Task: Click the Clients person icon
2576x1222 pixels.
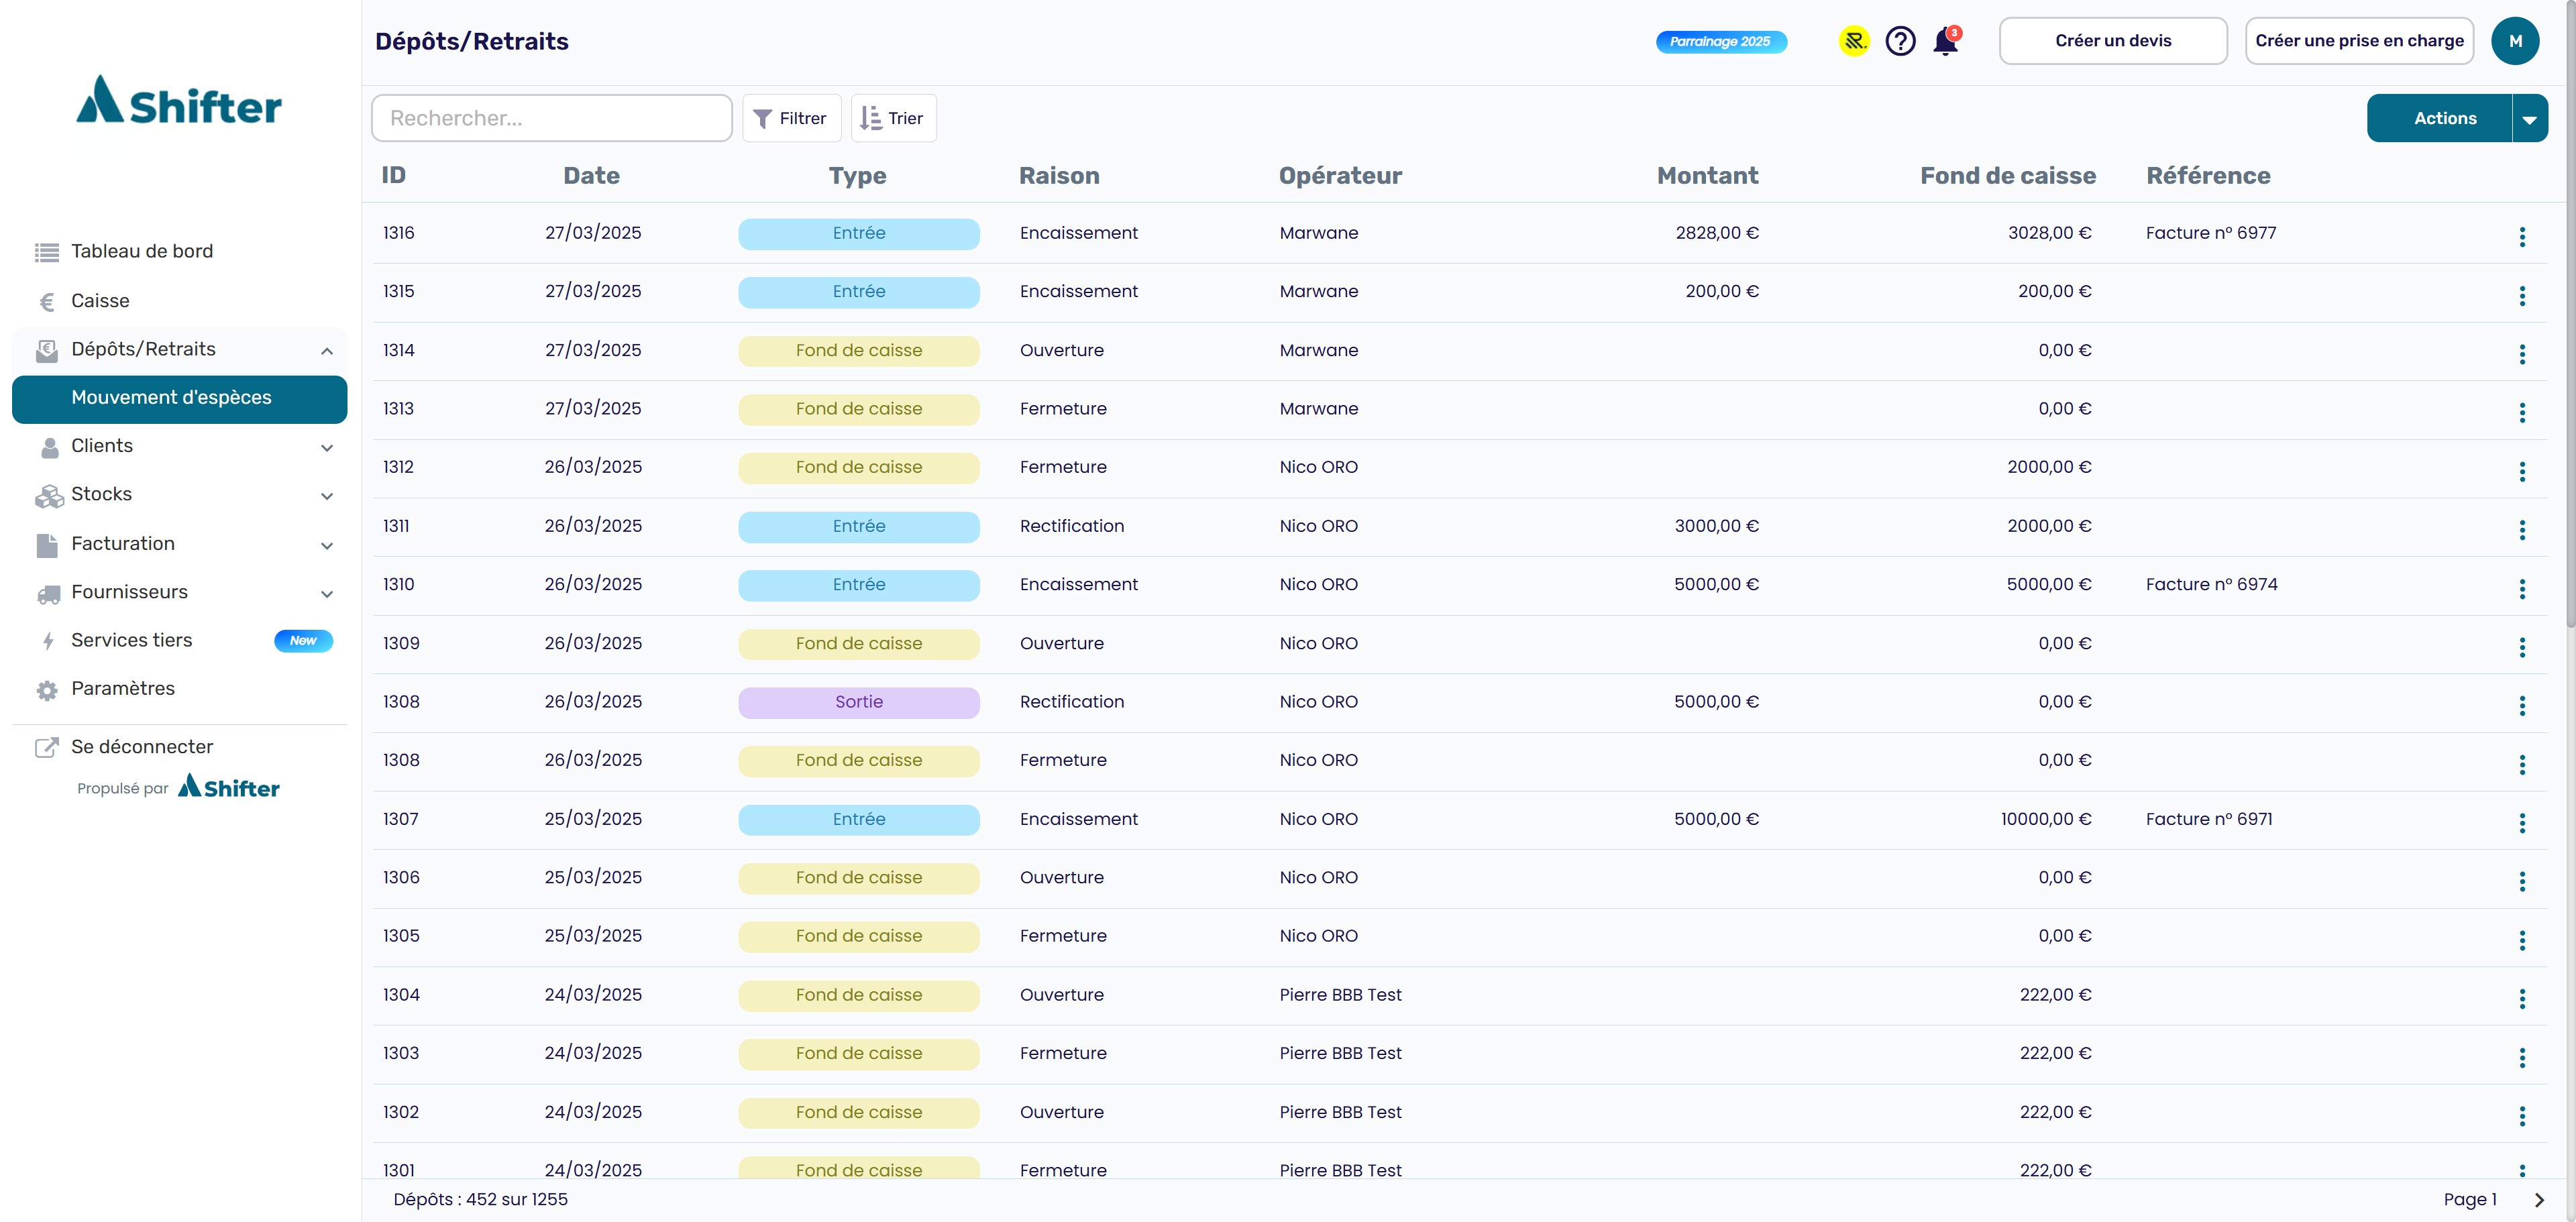Action: (x=49, y=447)
